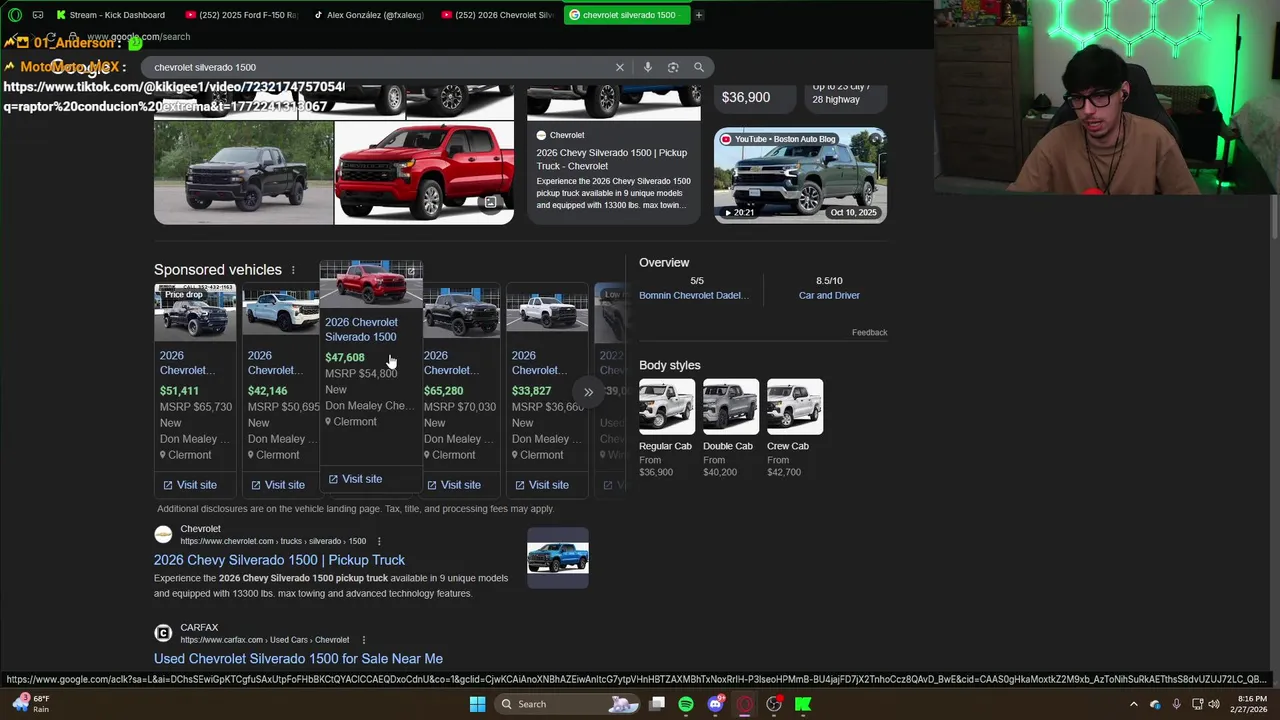Play the Boston Auto Blog YouTube video
This screenshot has height=720, width=1280.
[x=800, y=175]
